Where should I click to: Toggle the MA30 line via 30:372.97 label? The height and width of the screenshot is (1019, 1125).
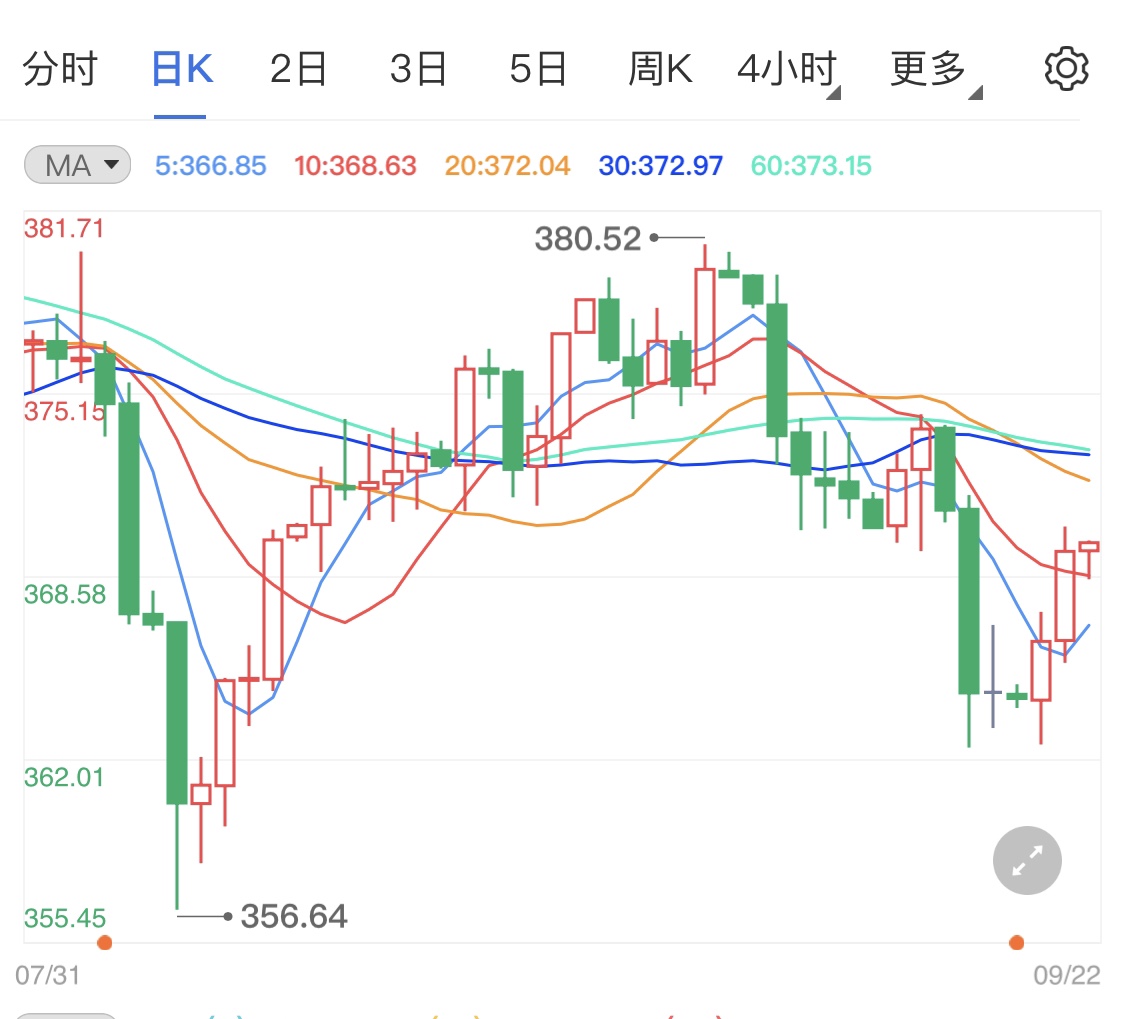tap(659, 165)
